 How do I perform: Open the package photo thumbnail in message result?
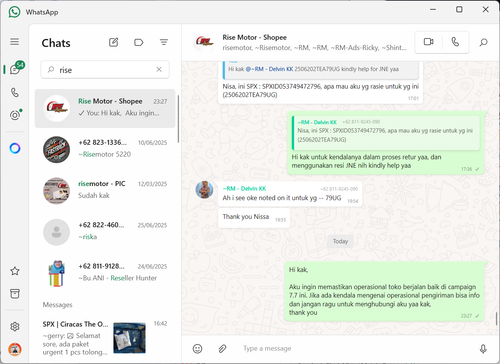pyautogui.click(x=129, y=338)
